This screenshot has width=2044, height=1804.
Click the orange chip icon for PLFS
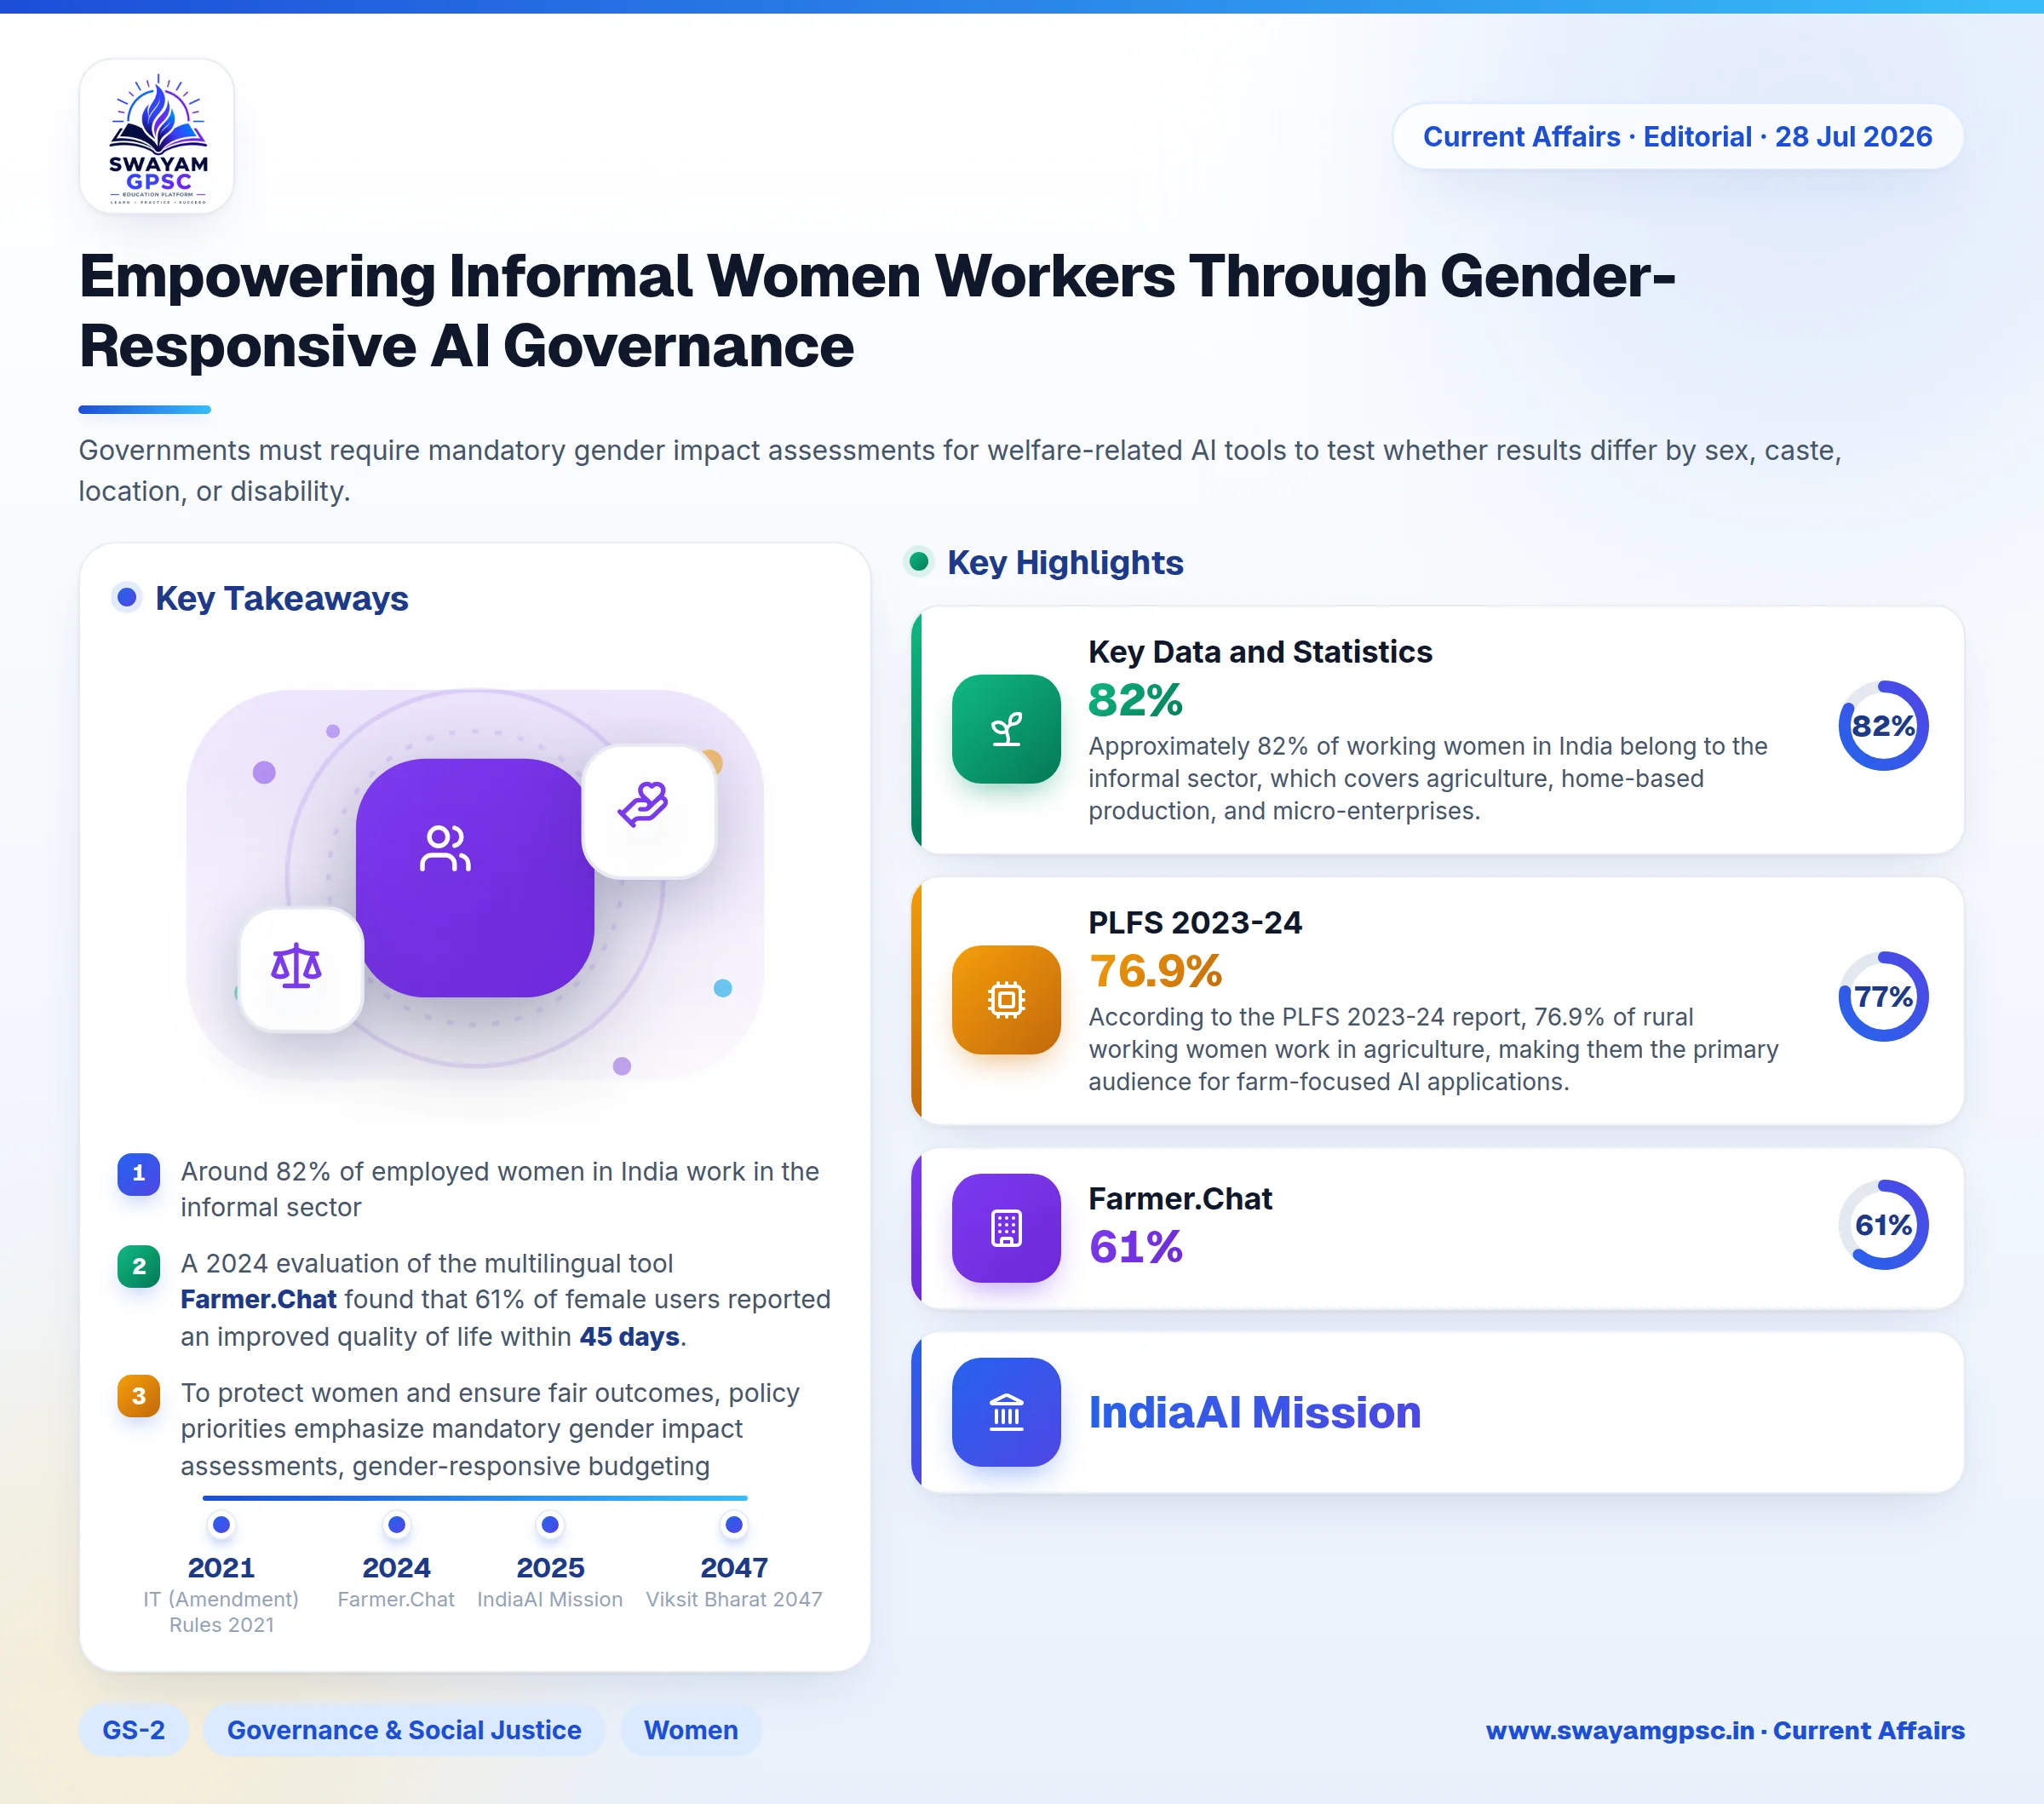click(1006, 999)
